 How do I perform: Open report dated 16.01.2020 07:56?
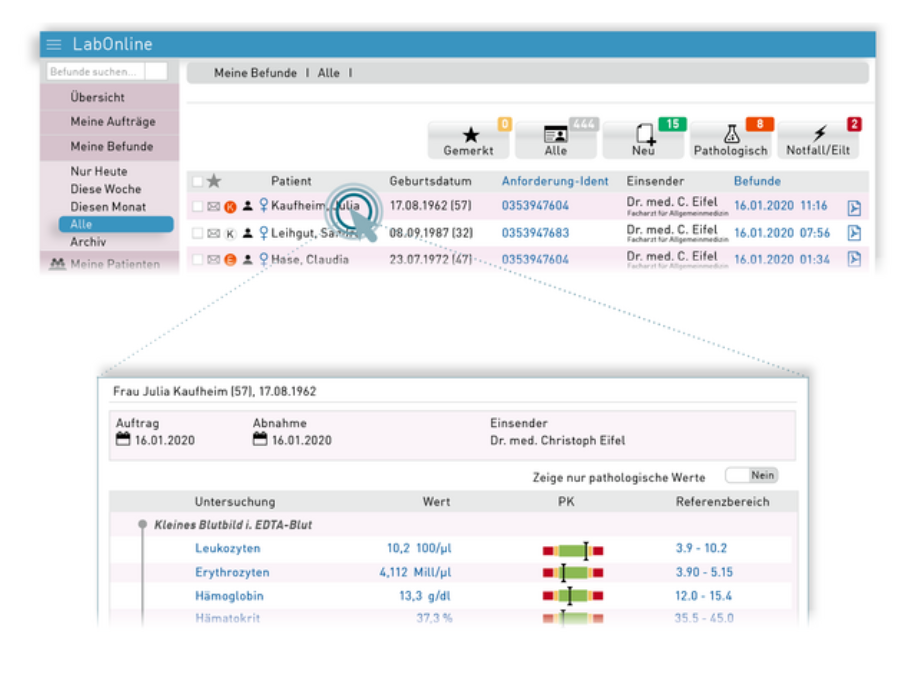coord(782,233)
